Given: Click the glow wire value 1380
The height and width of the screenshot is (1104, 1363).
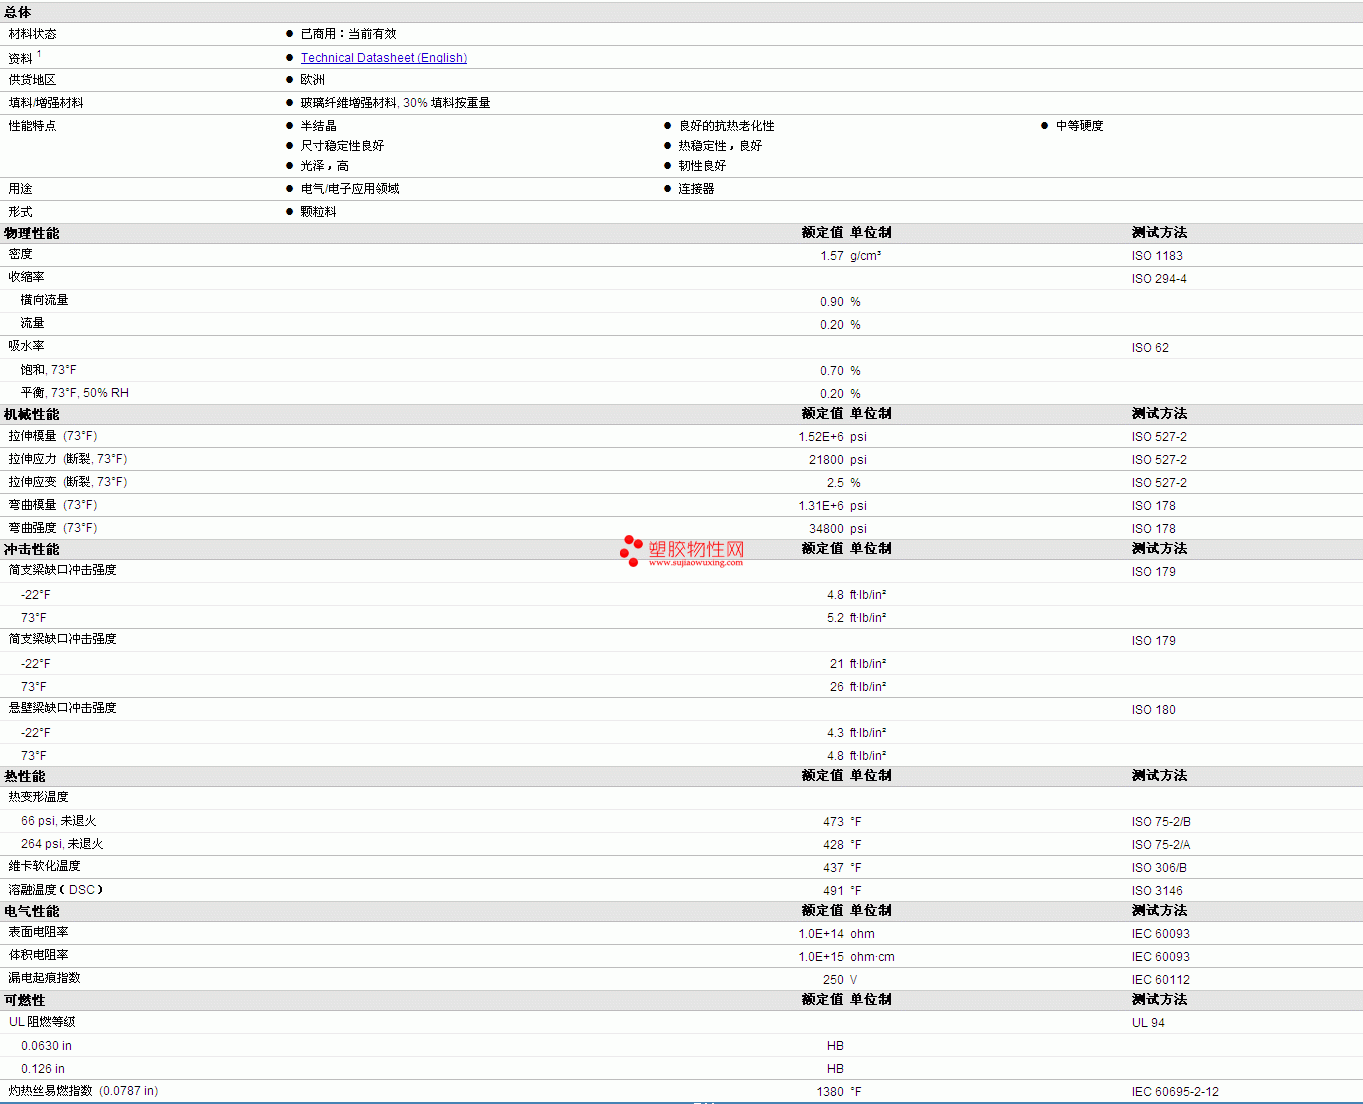Looking at the screenshot, I should click(830, 1092).
